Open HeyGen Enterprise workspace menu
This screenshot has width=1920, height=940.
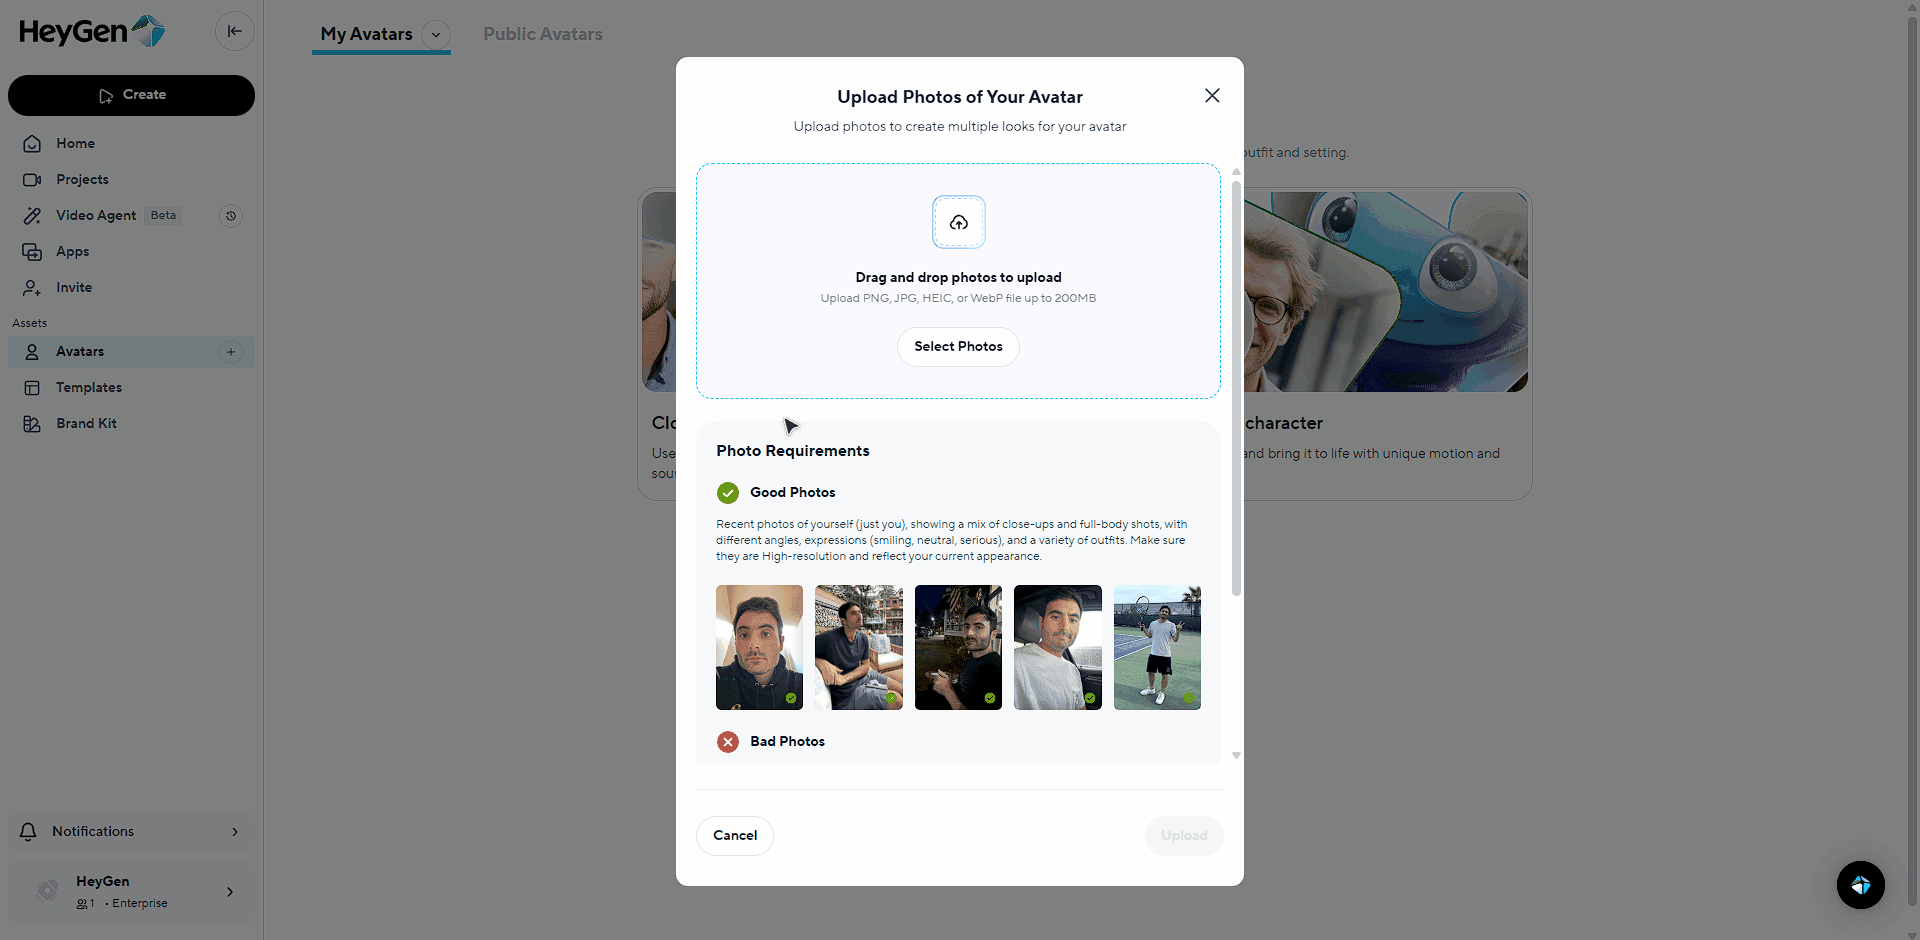click(131, 892)
